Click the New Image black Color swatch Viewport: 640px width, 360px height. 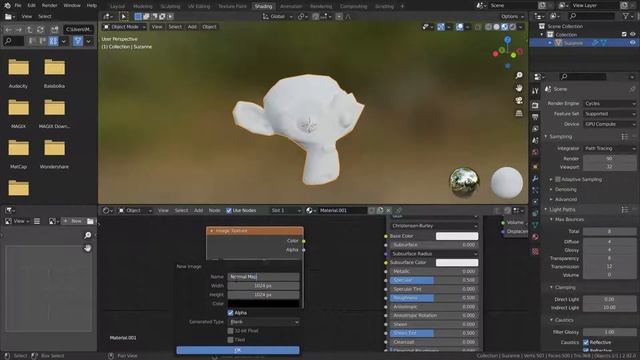pyautogui.click(x=264, y=304)
